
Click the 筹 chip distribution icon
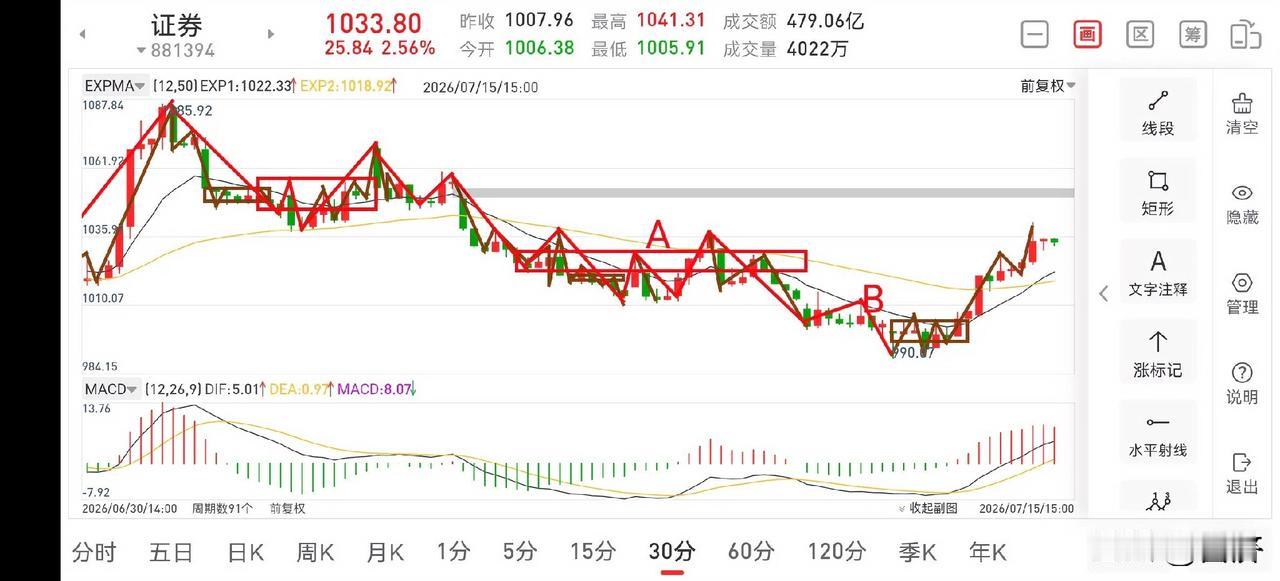1192,34
